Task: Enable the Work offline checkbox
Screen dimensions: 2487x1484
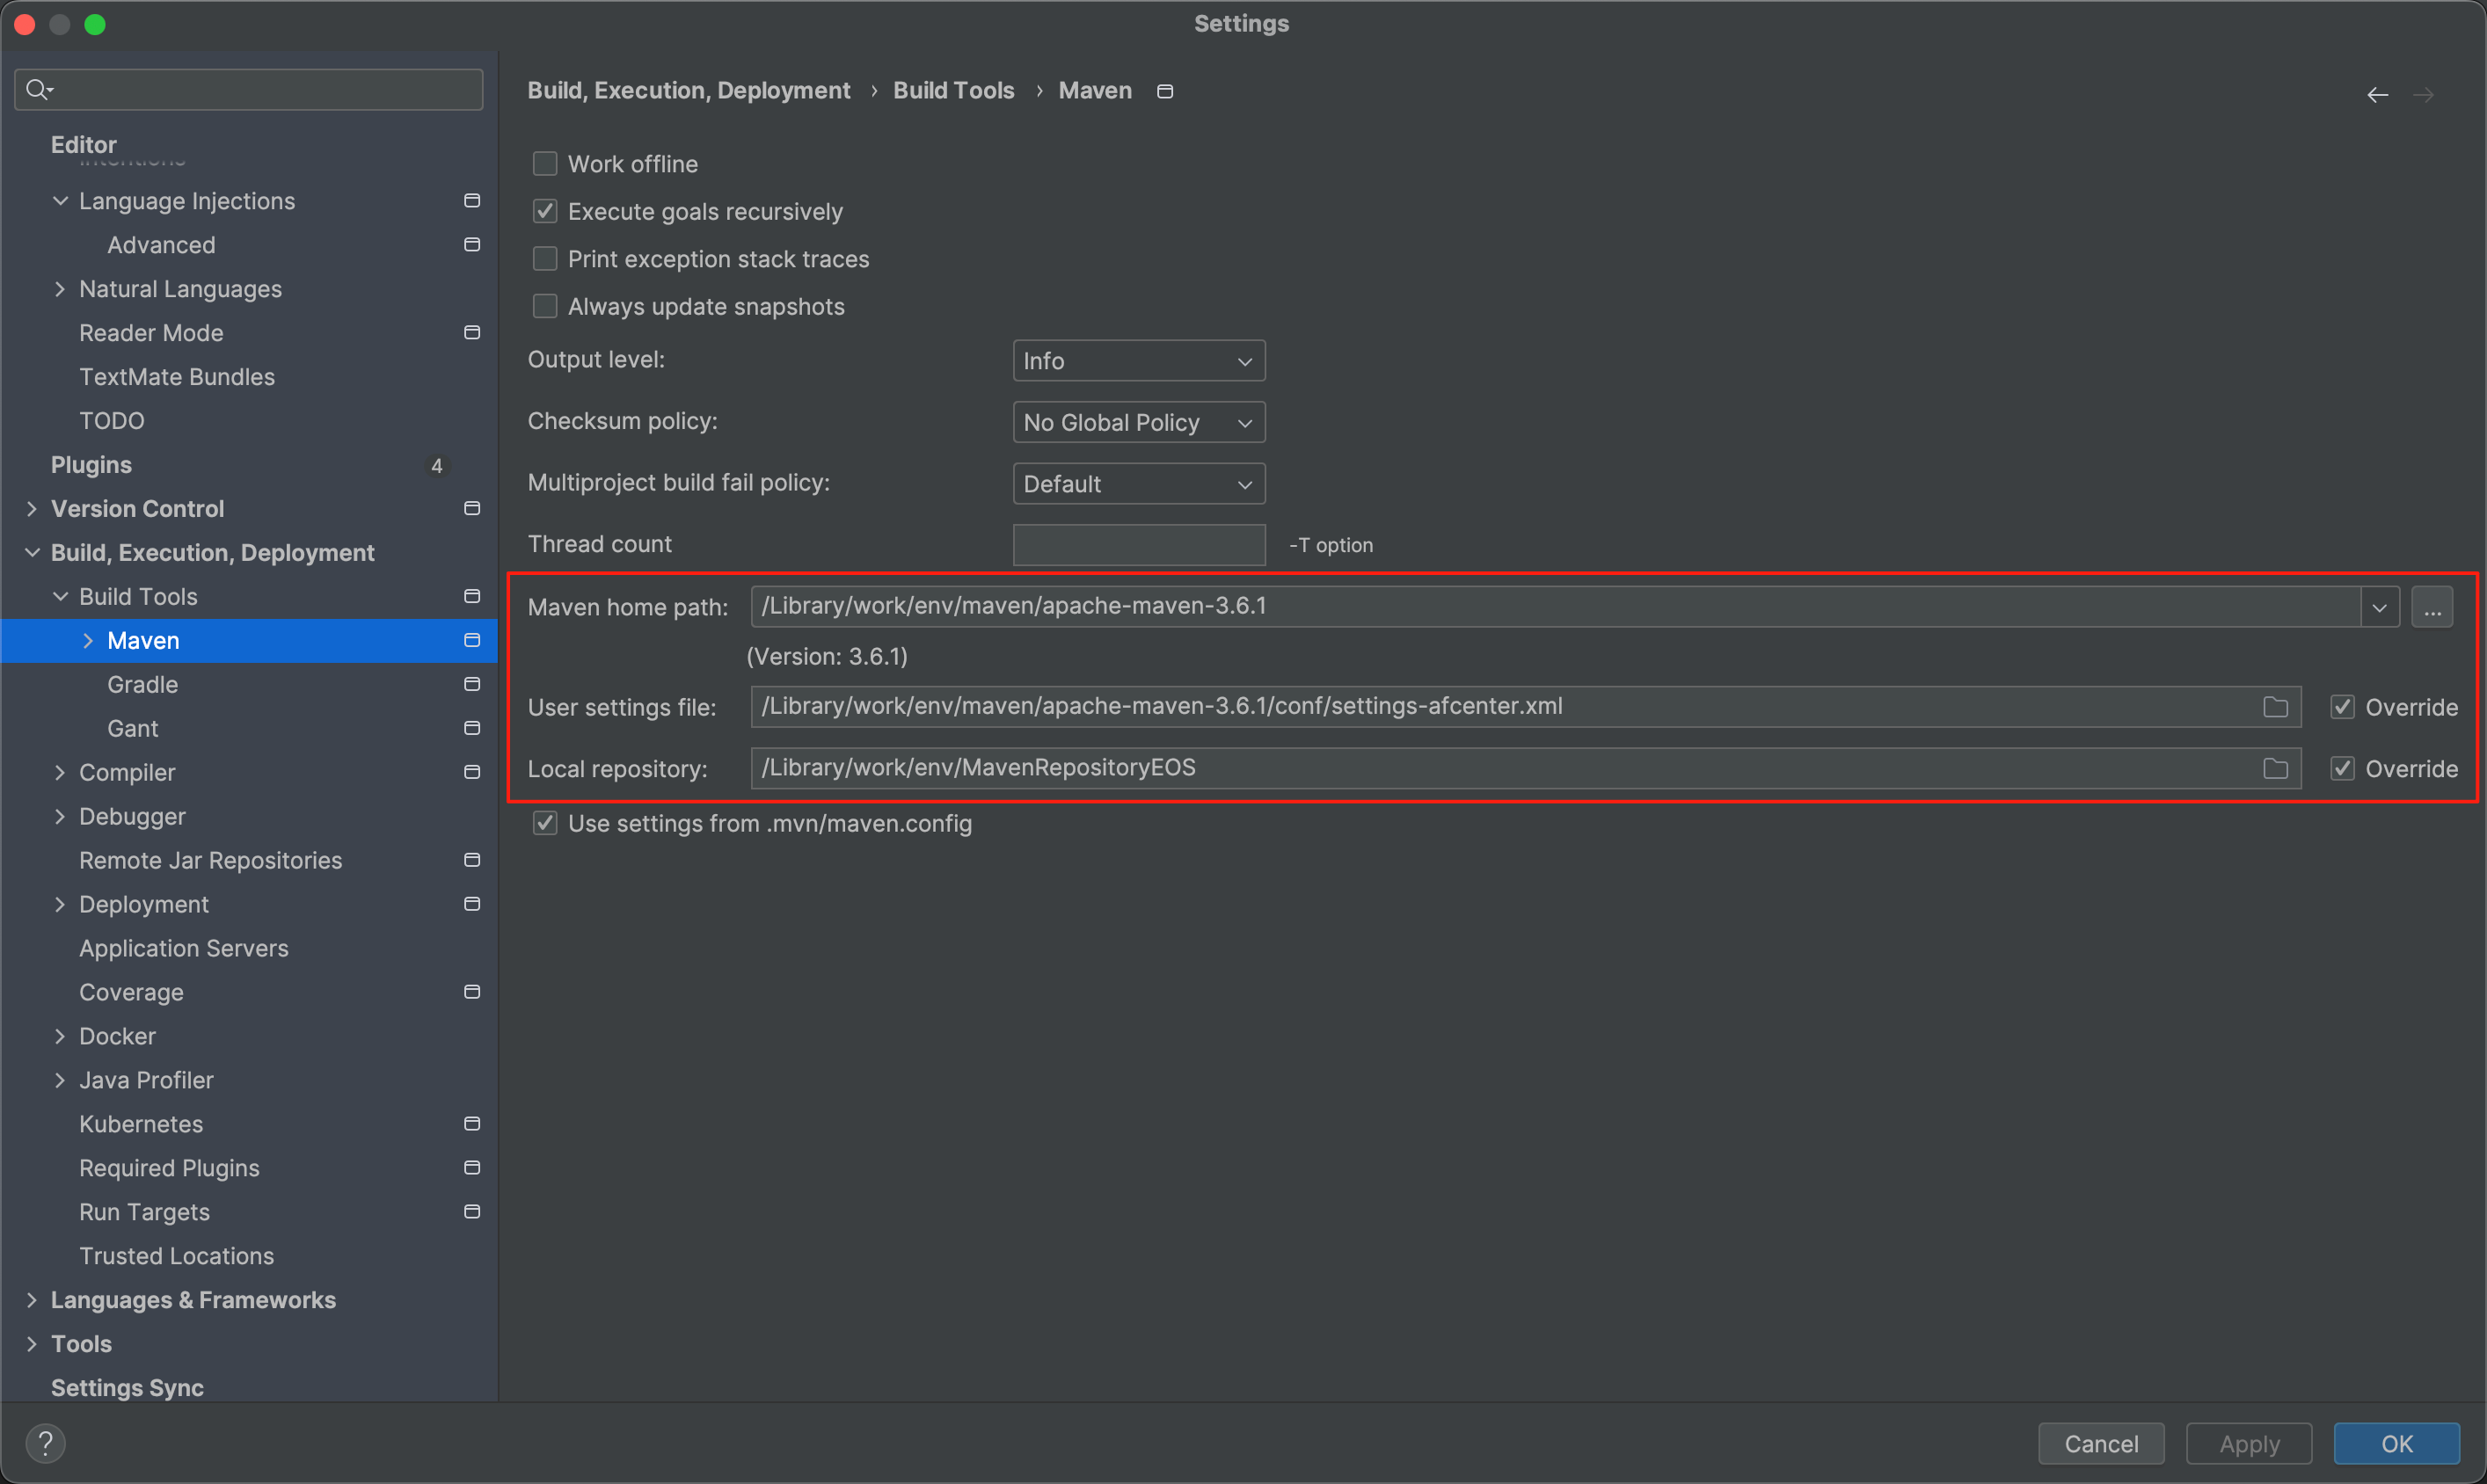Action: [545, 164]
